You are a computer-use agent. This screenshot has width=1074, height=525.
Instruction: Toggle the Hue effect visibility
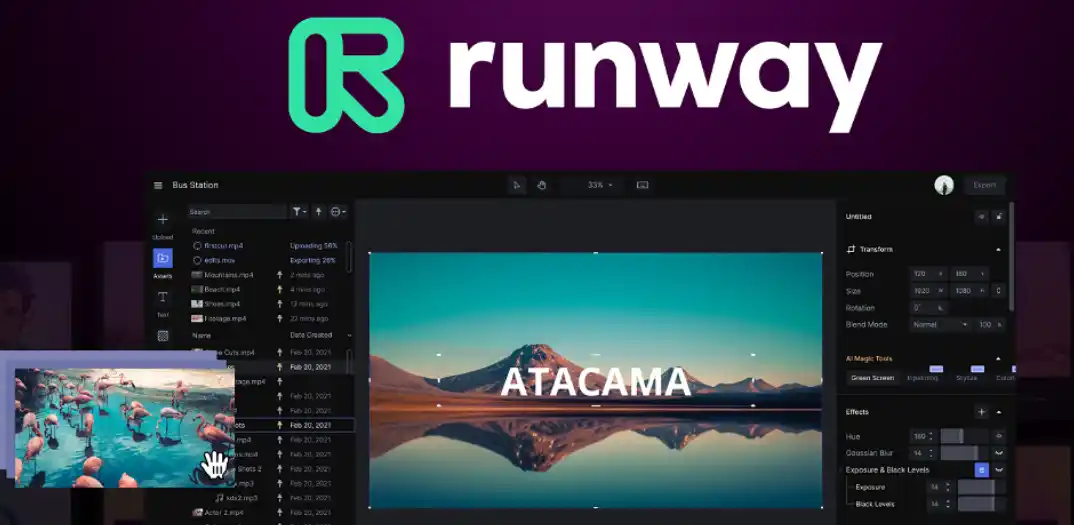998,436
